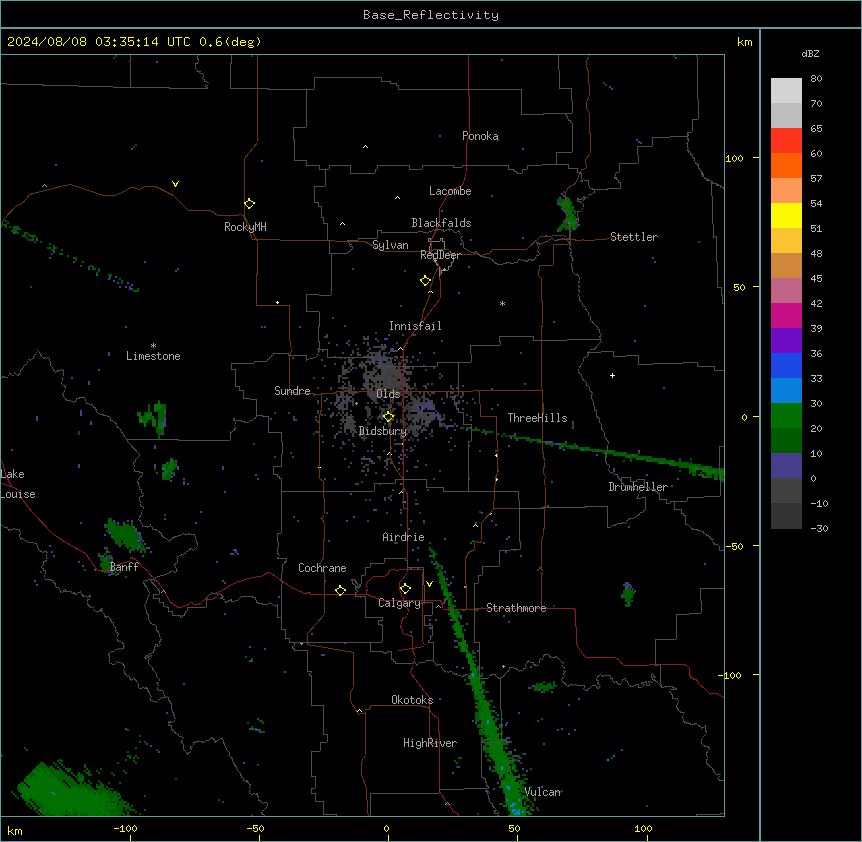Click the green echo cell near Stettler
The image size is (862, 842).
tap(567, 213)
